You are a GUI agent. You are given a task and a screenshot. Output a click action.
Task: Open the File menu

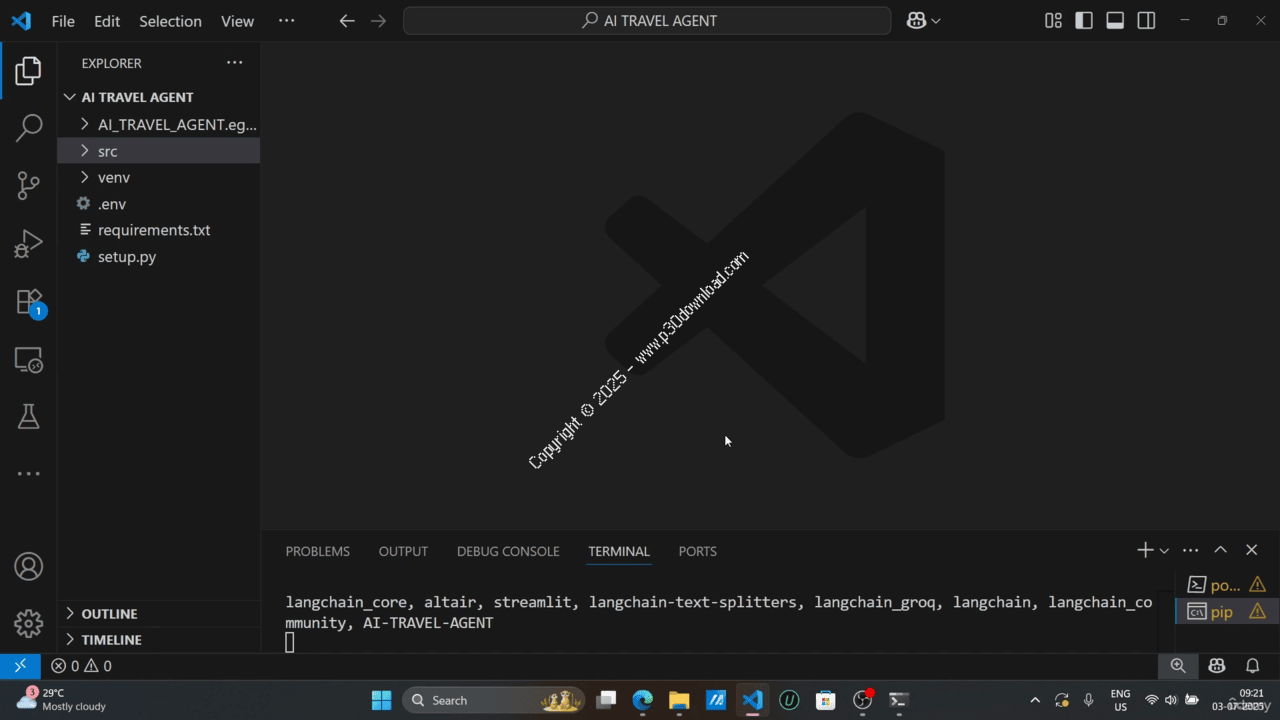coord(63,21)
